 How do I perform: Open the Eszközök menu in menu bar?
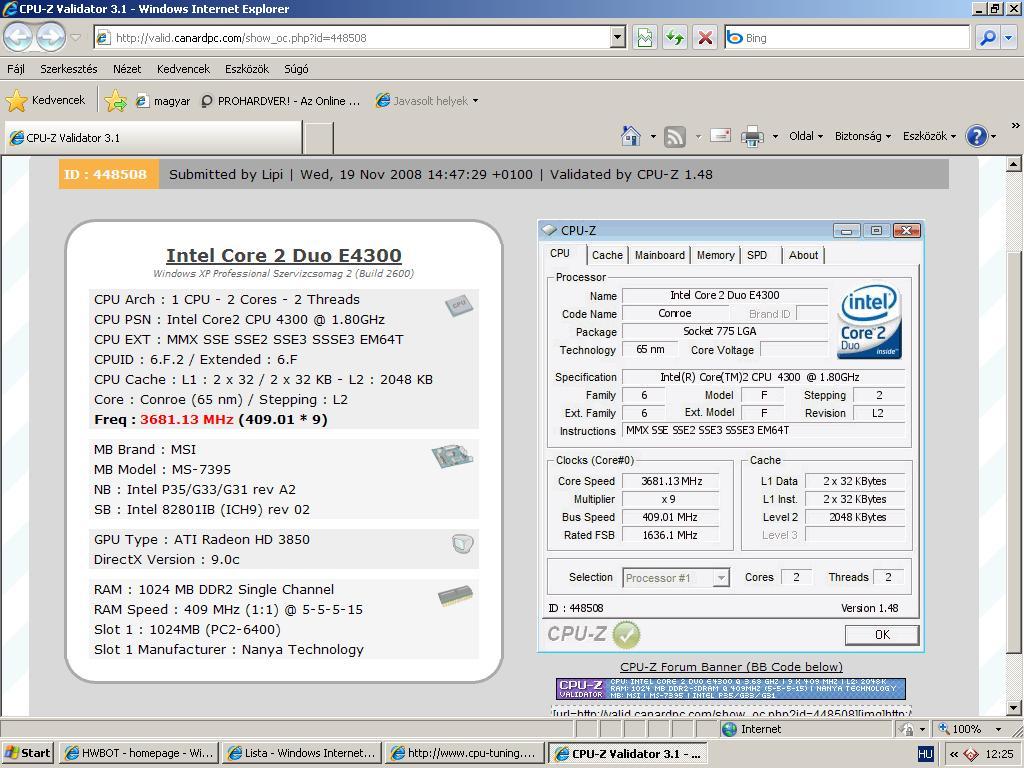point(247,69)
